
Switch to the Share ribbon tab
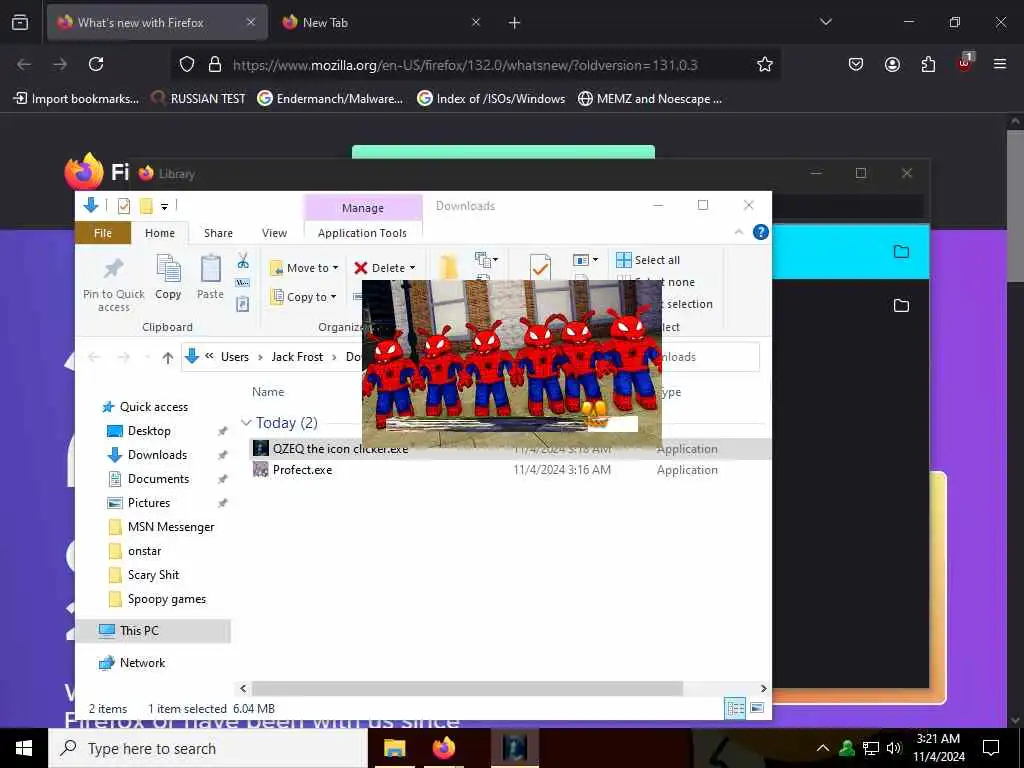pos(218,233)
